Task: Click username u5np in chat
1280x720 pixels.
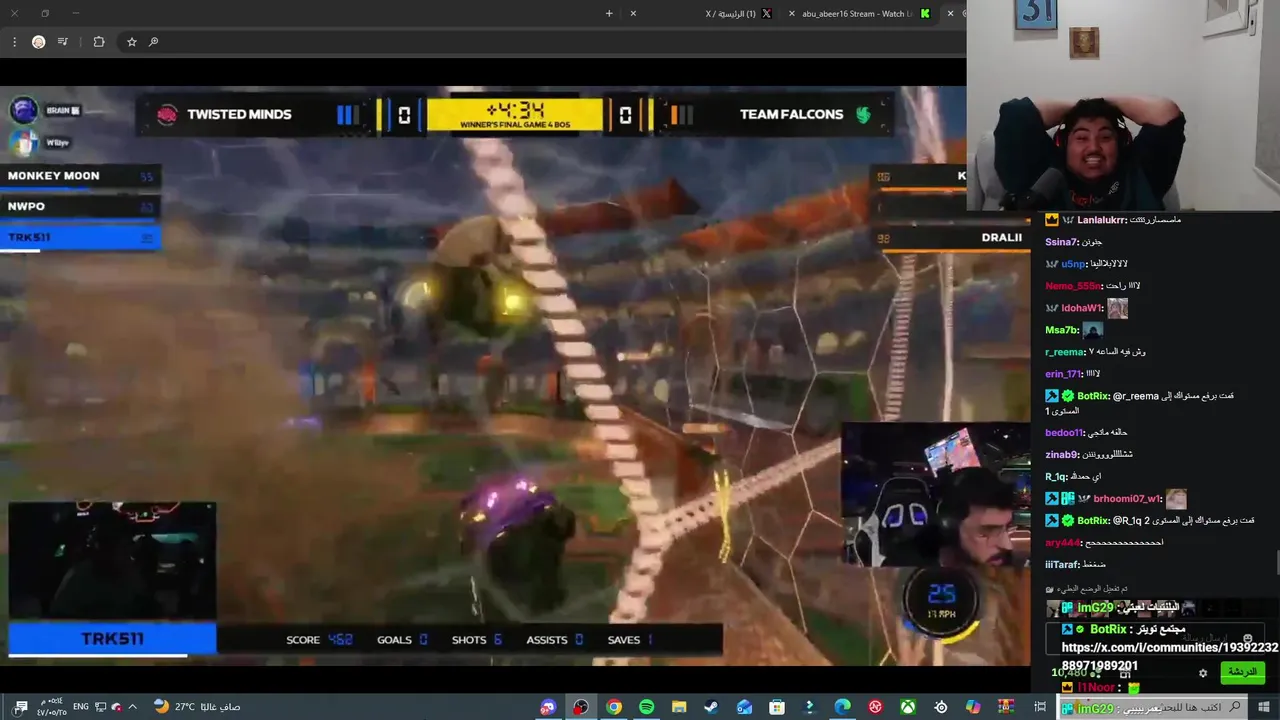Action: pos(1073,264)
